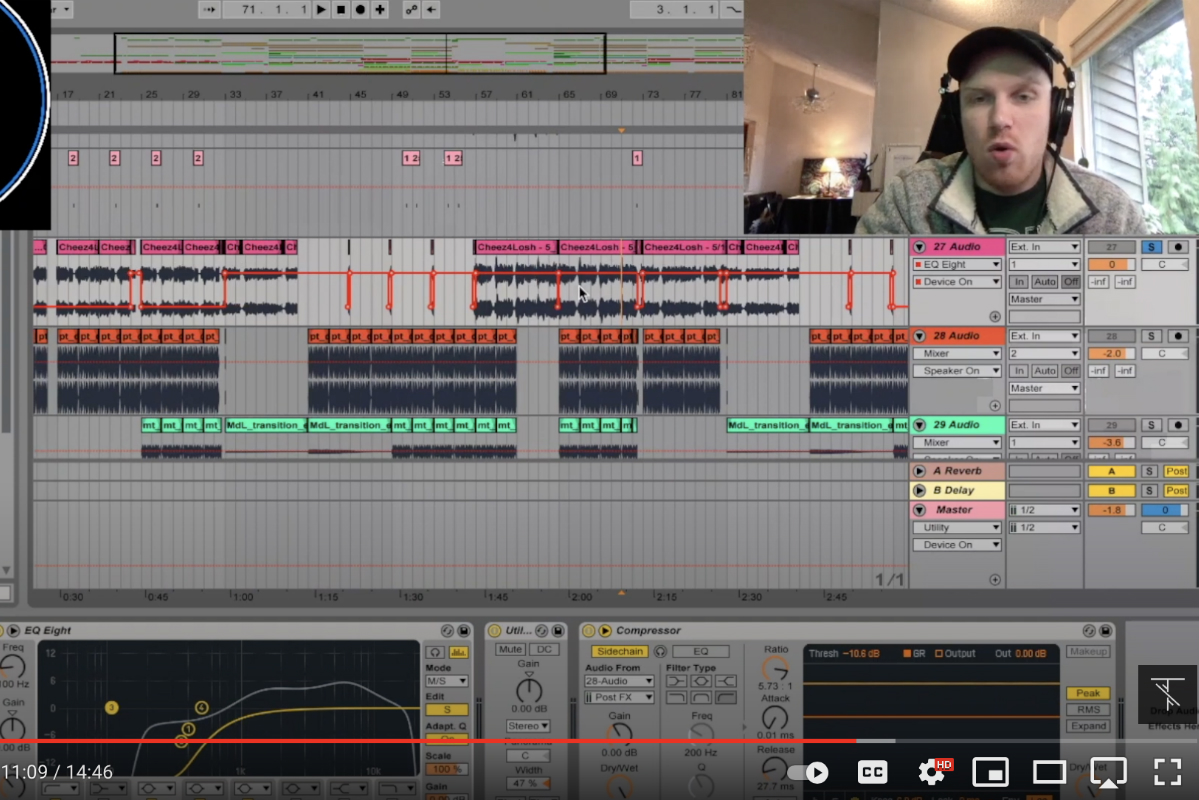Toggle solo on track 27 Audio
Screen dimensions: 1199x800
1151,247
